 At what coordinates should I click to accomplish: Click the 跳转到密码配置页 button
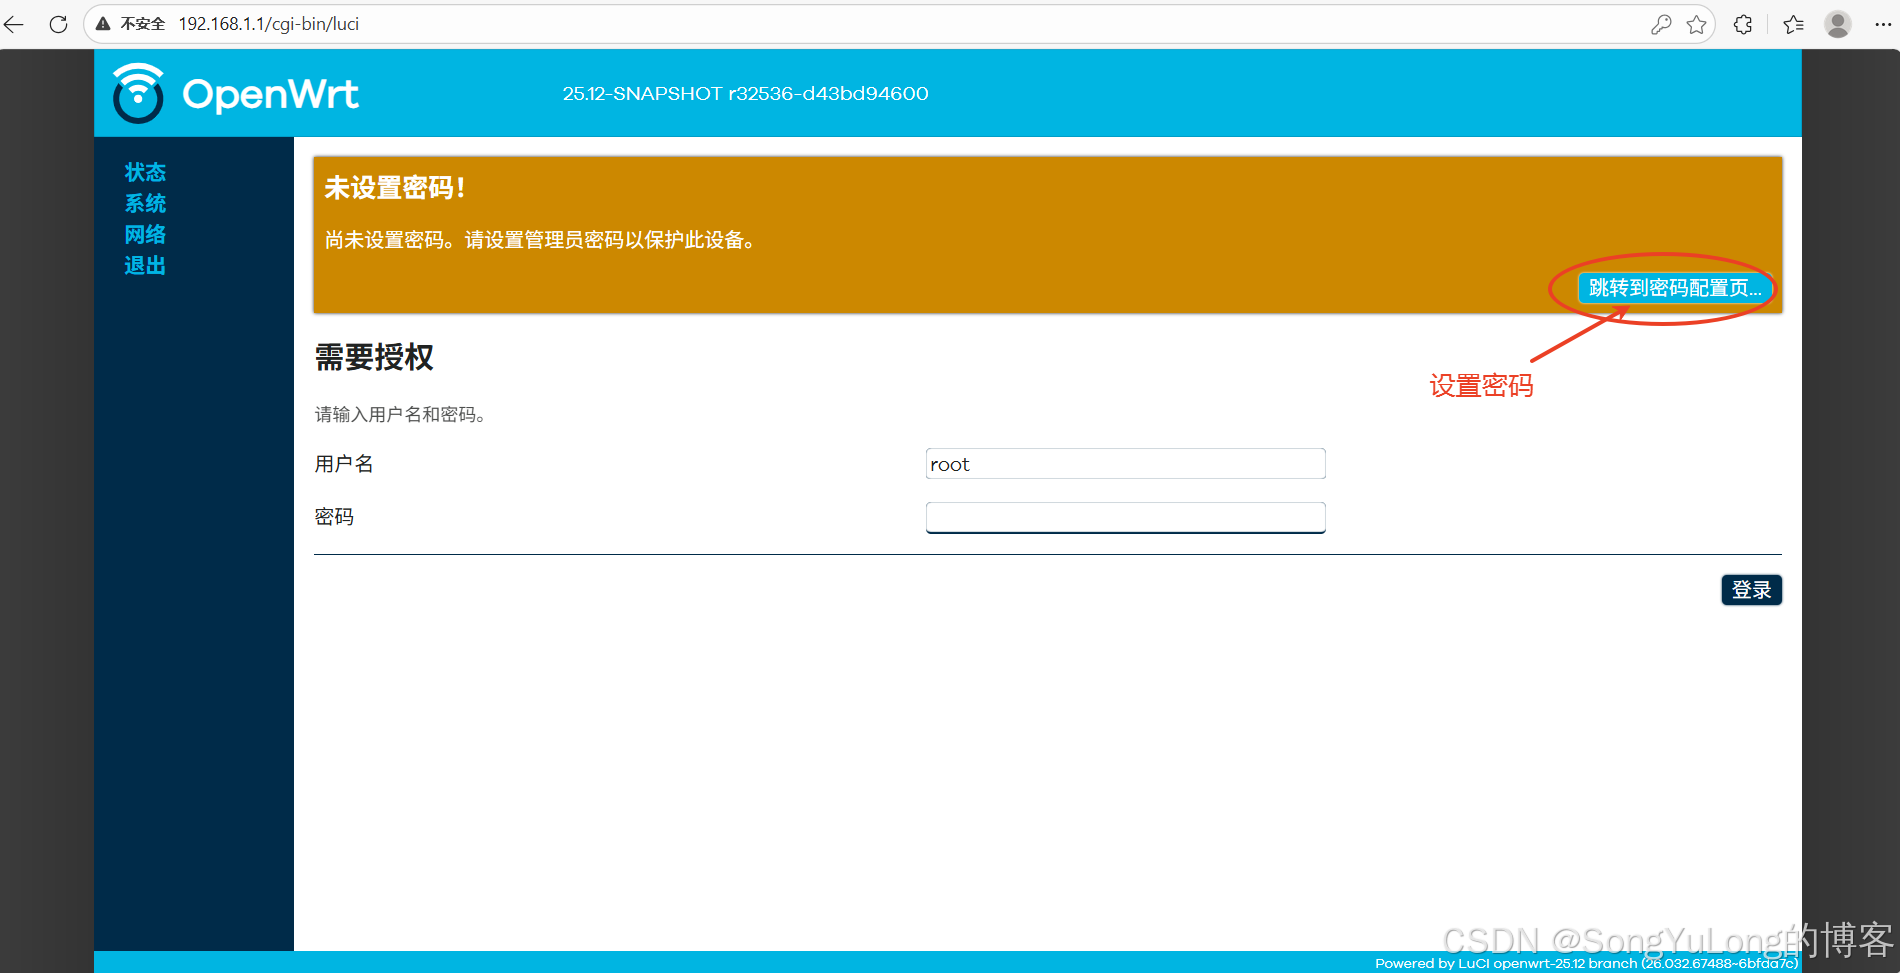click(x=1675, y=288)
